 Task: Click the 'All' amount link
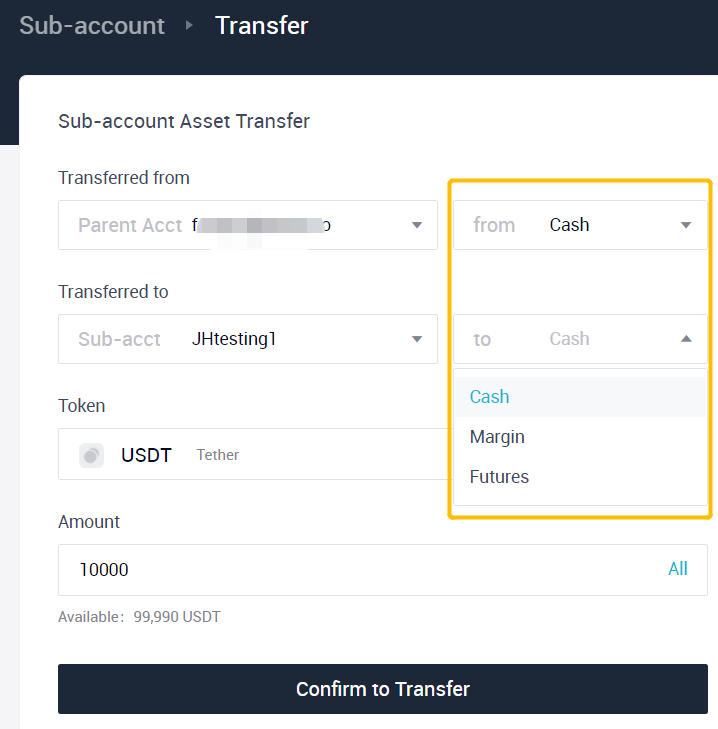[x=677, y=569]
